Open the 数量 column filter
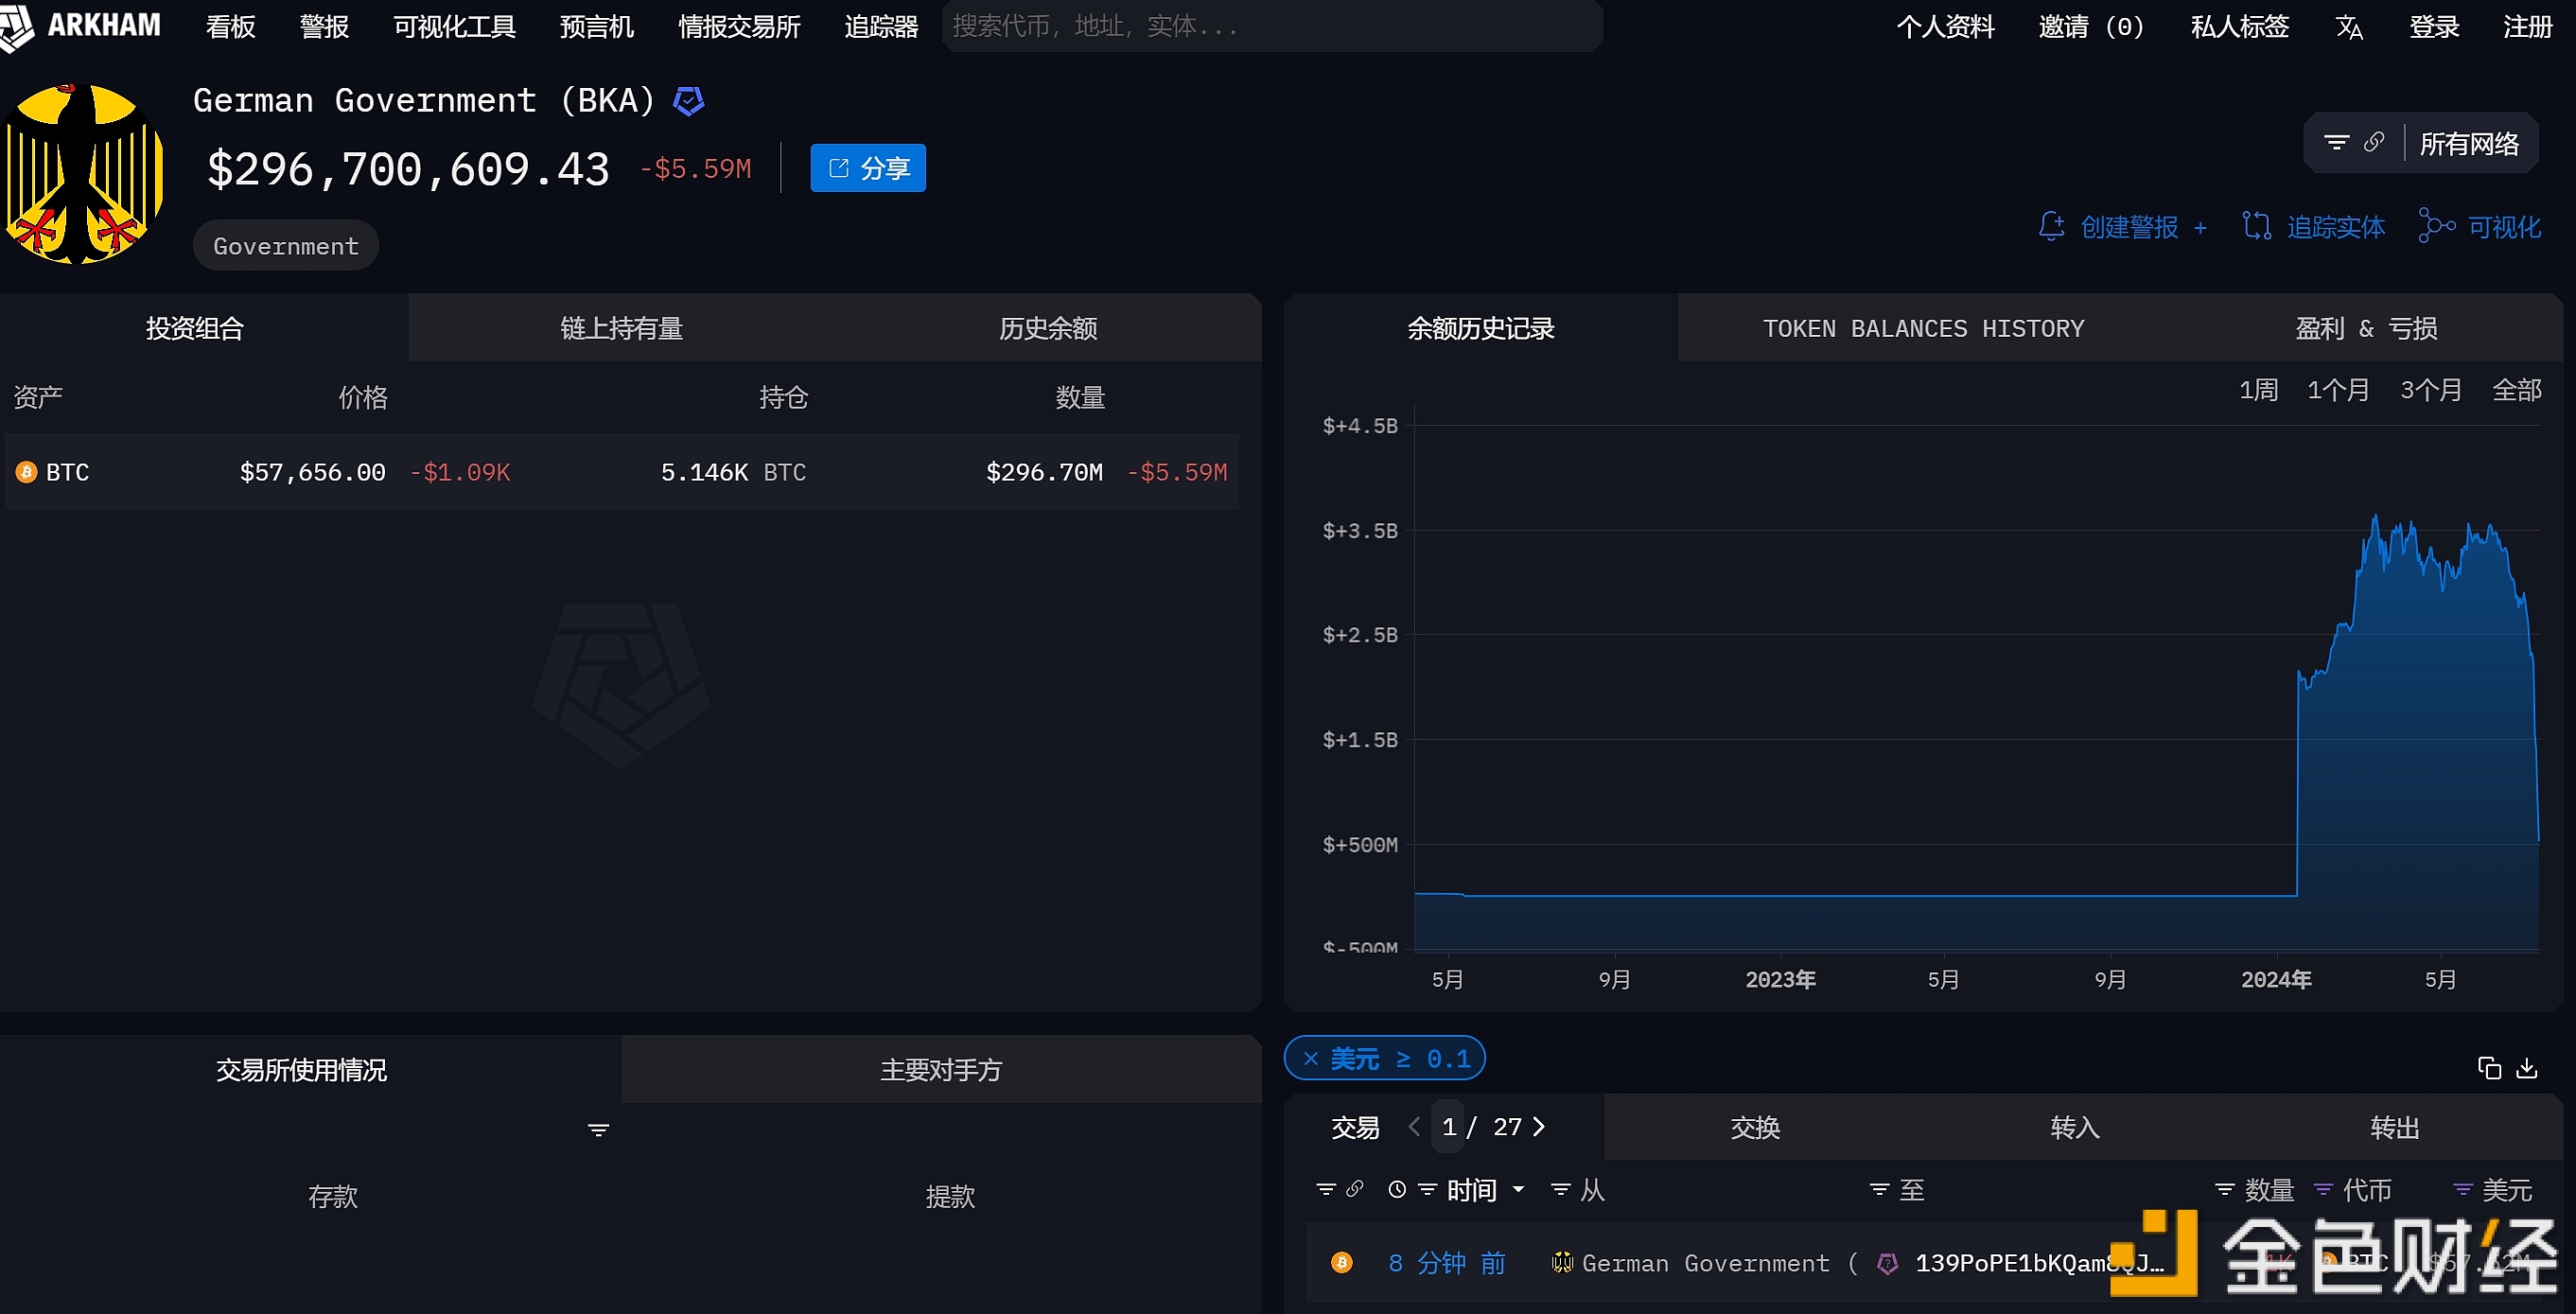2576x1314 pixels. tap(2224, 1190)
